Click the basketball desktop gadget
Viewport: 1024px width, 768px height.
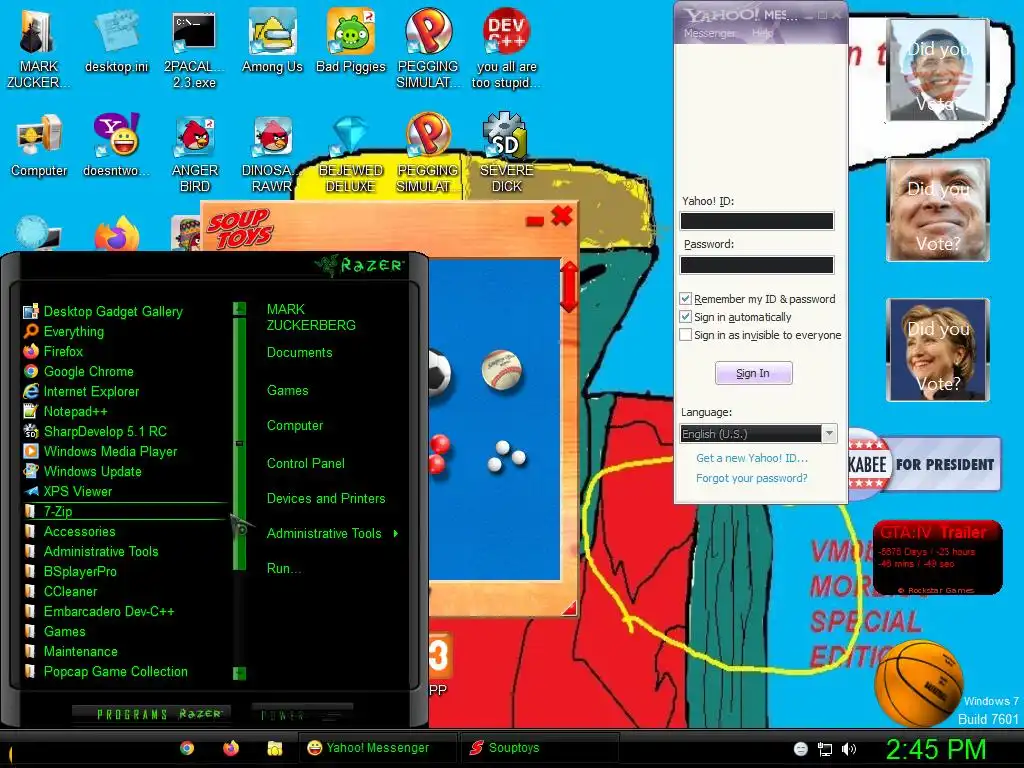tap(919, 683)
